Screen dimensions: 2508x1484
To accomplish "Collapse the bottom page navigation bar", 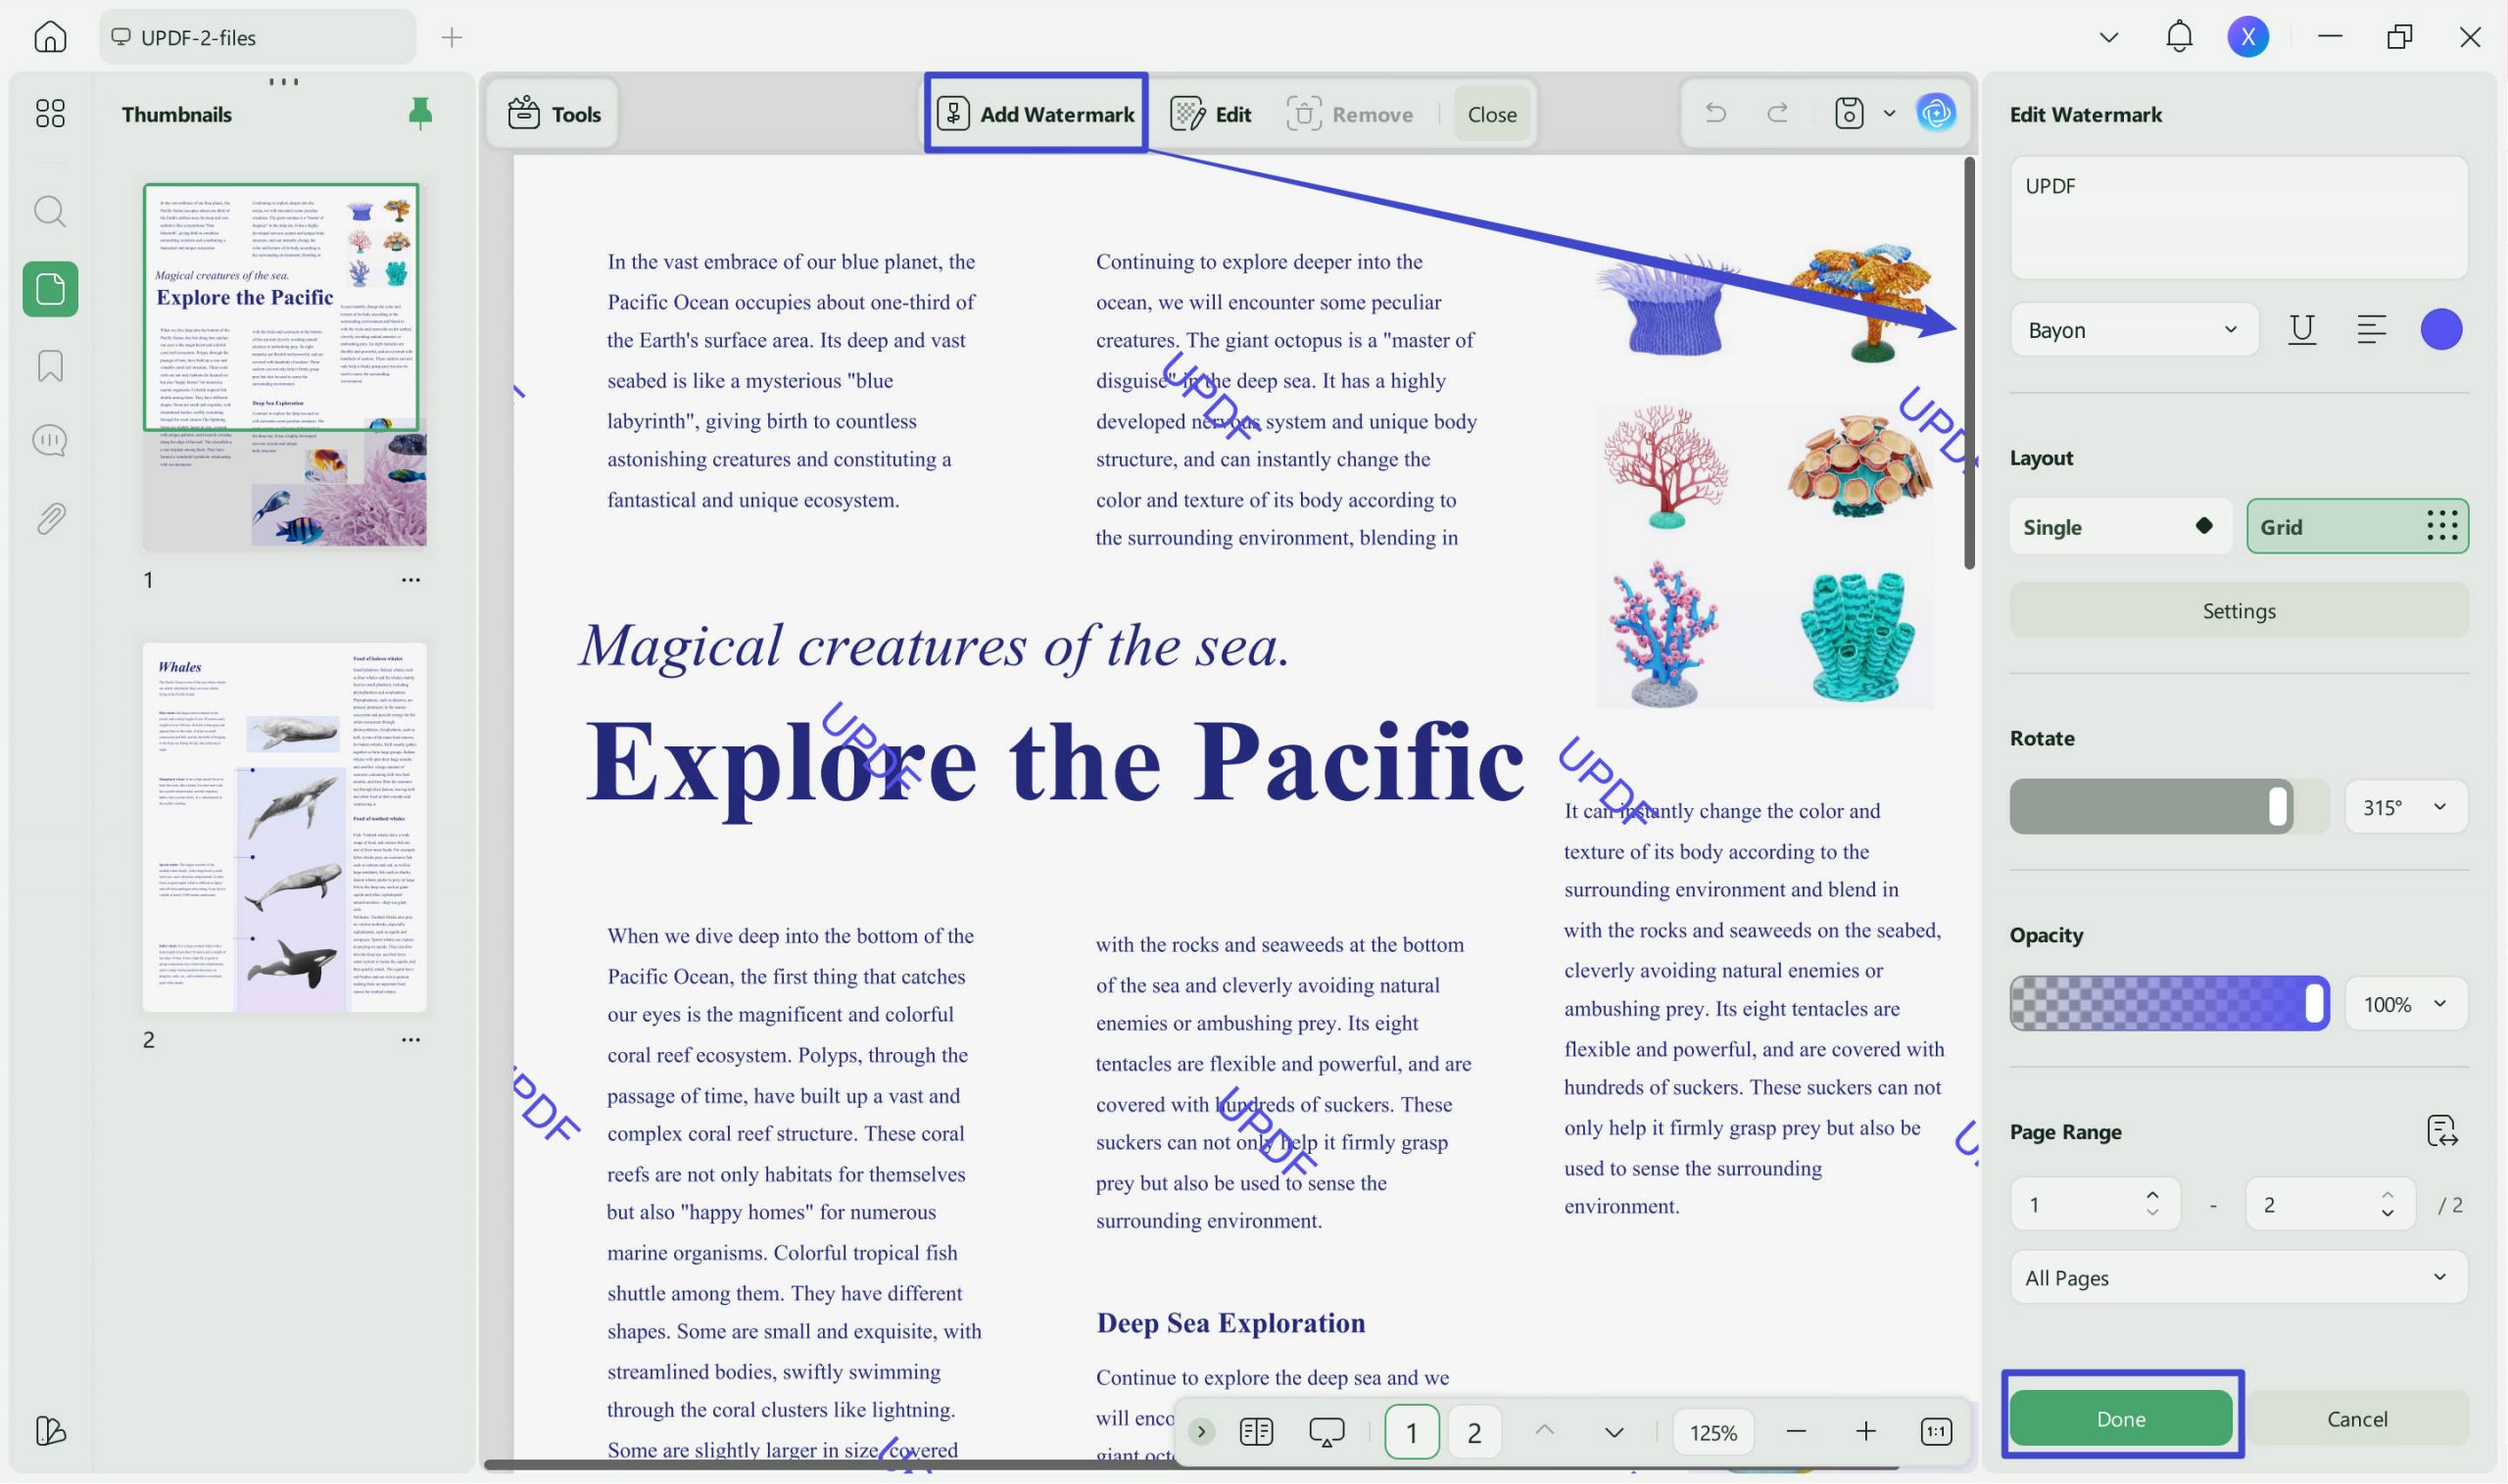I will pyautogui.click(x=1201, y=1431).
